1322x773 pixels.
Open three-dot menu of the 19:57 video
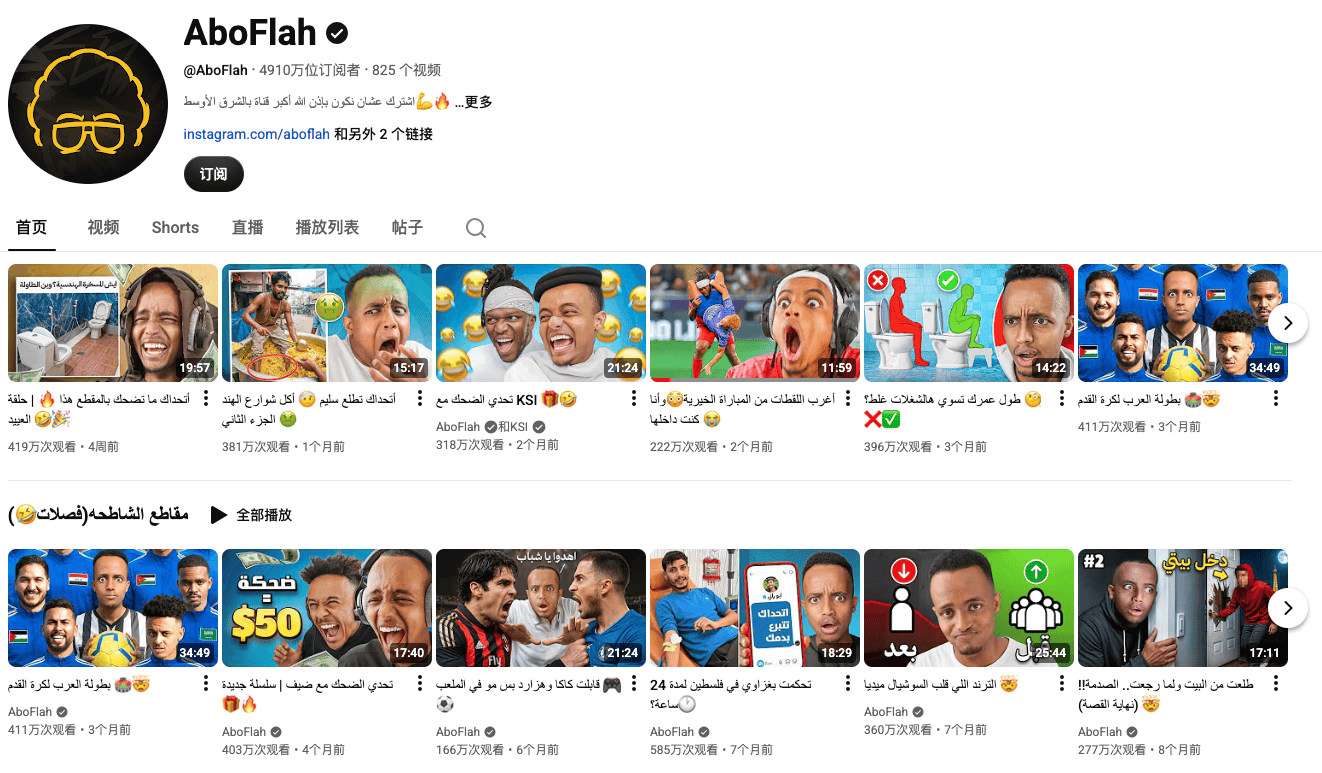pyautogui.click(x=206, y=399)
